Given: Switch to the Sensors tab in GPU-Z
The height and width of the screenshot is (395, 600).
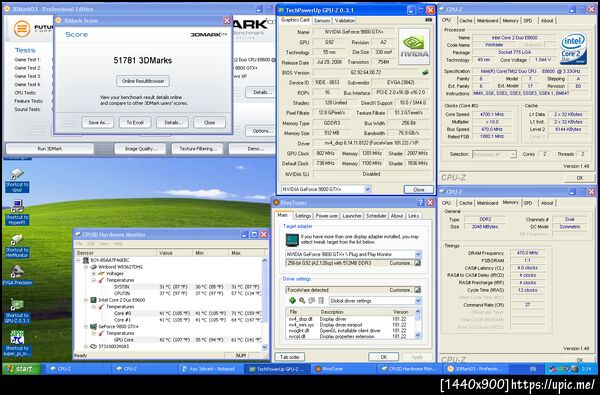Looking at the screenshot, I should (322, 21).
